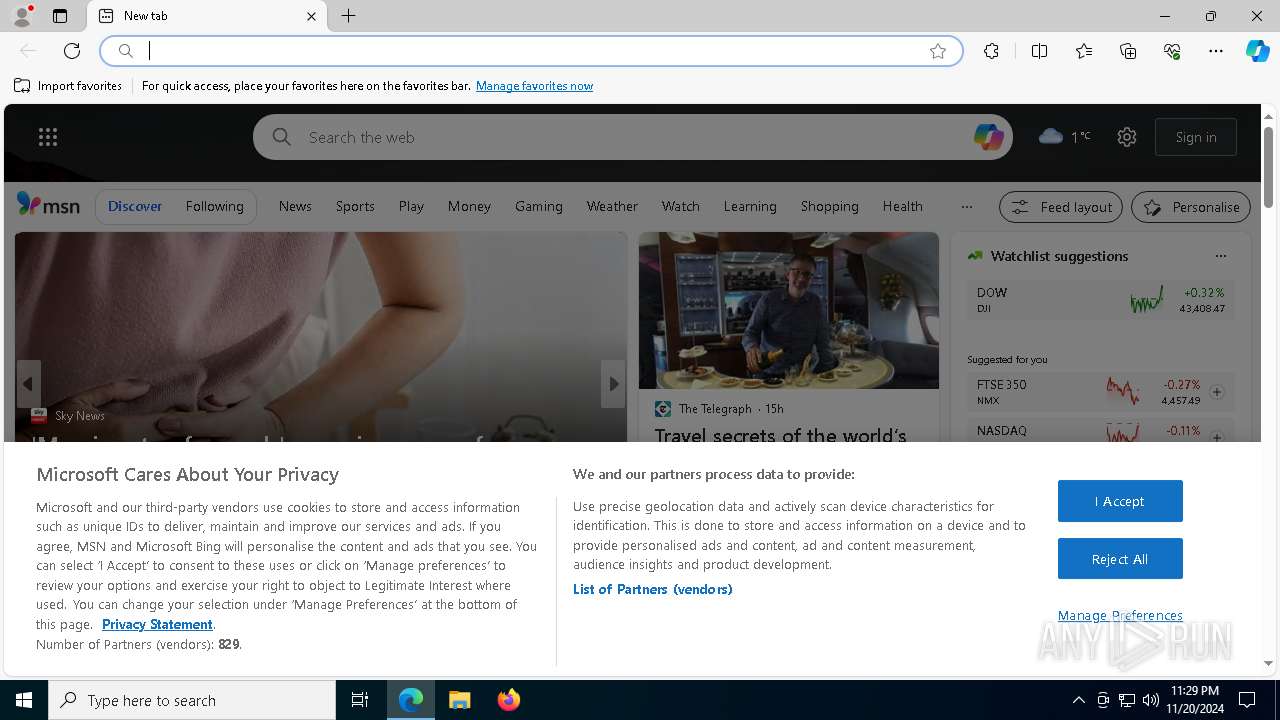Open the Edge profile icon
Image resolution: width=1280 pixels, height=720 pixels.
pyautogui.click(x=21, y=16)
